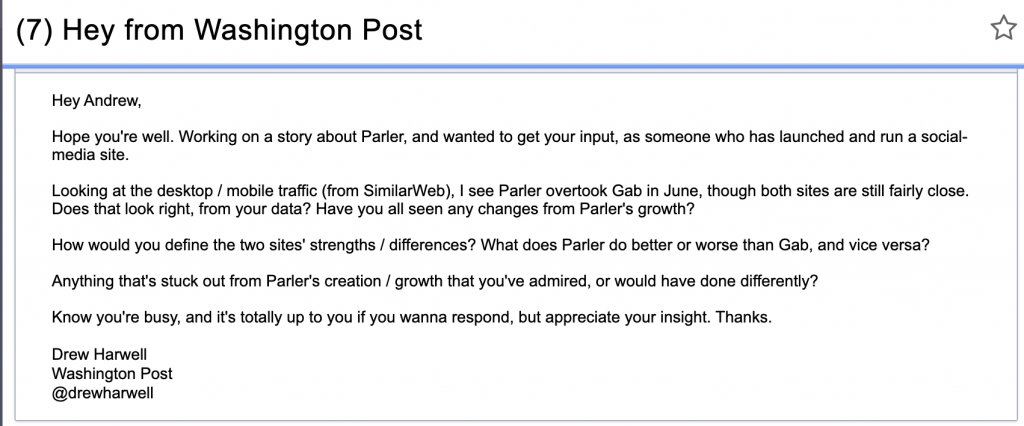Open the @drewharwell handle in the signature
Viewport: 1024px width, 426px height.
[x=103, y=393]
